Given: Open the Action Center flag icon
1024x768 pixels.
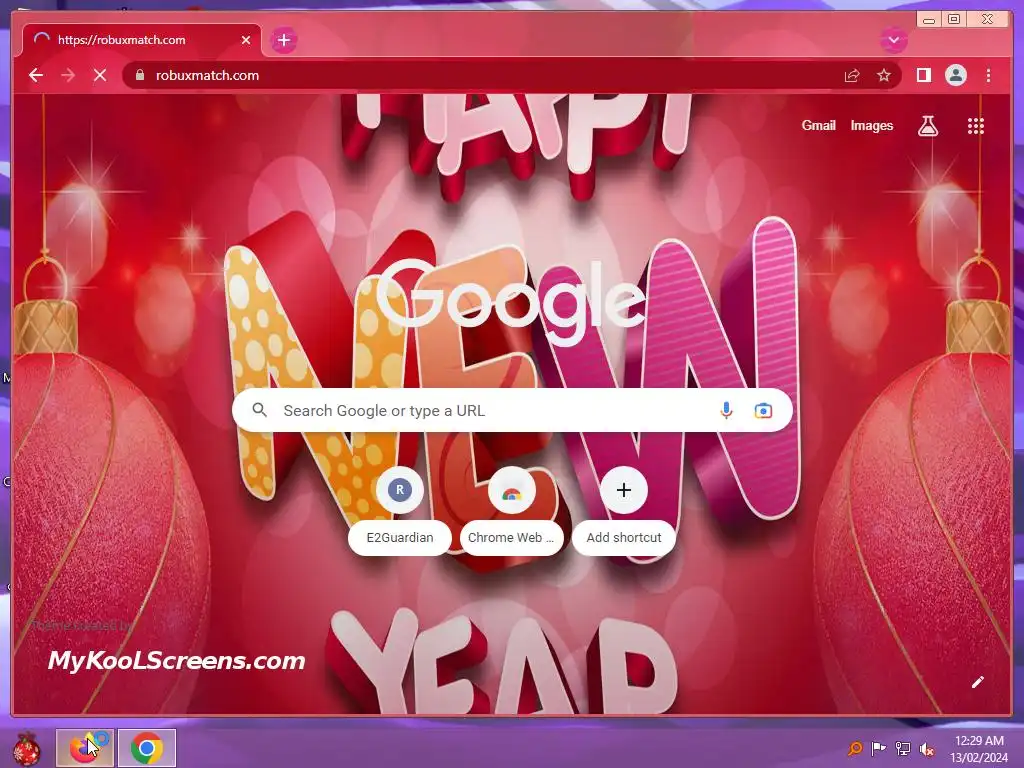Looking at the screenshot, I should pos(879,748).
